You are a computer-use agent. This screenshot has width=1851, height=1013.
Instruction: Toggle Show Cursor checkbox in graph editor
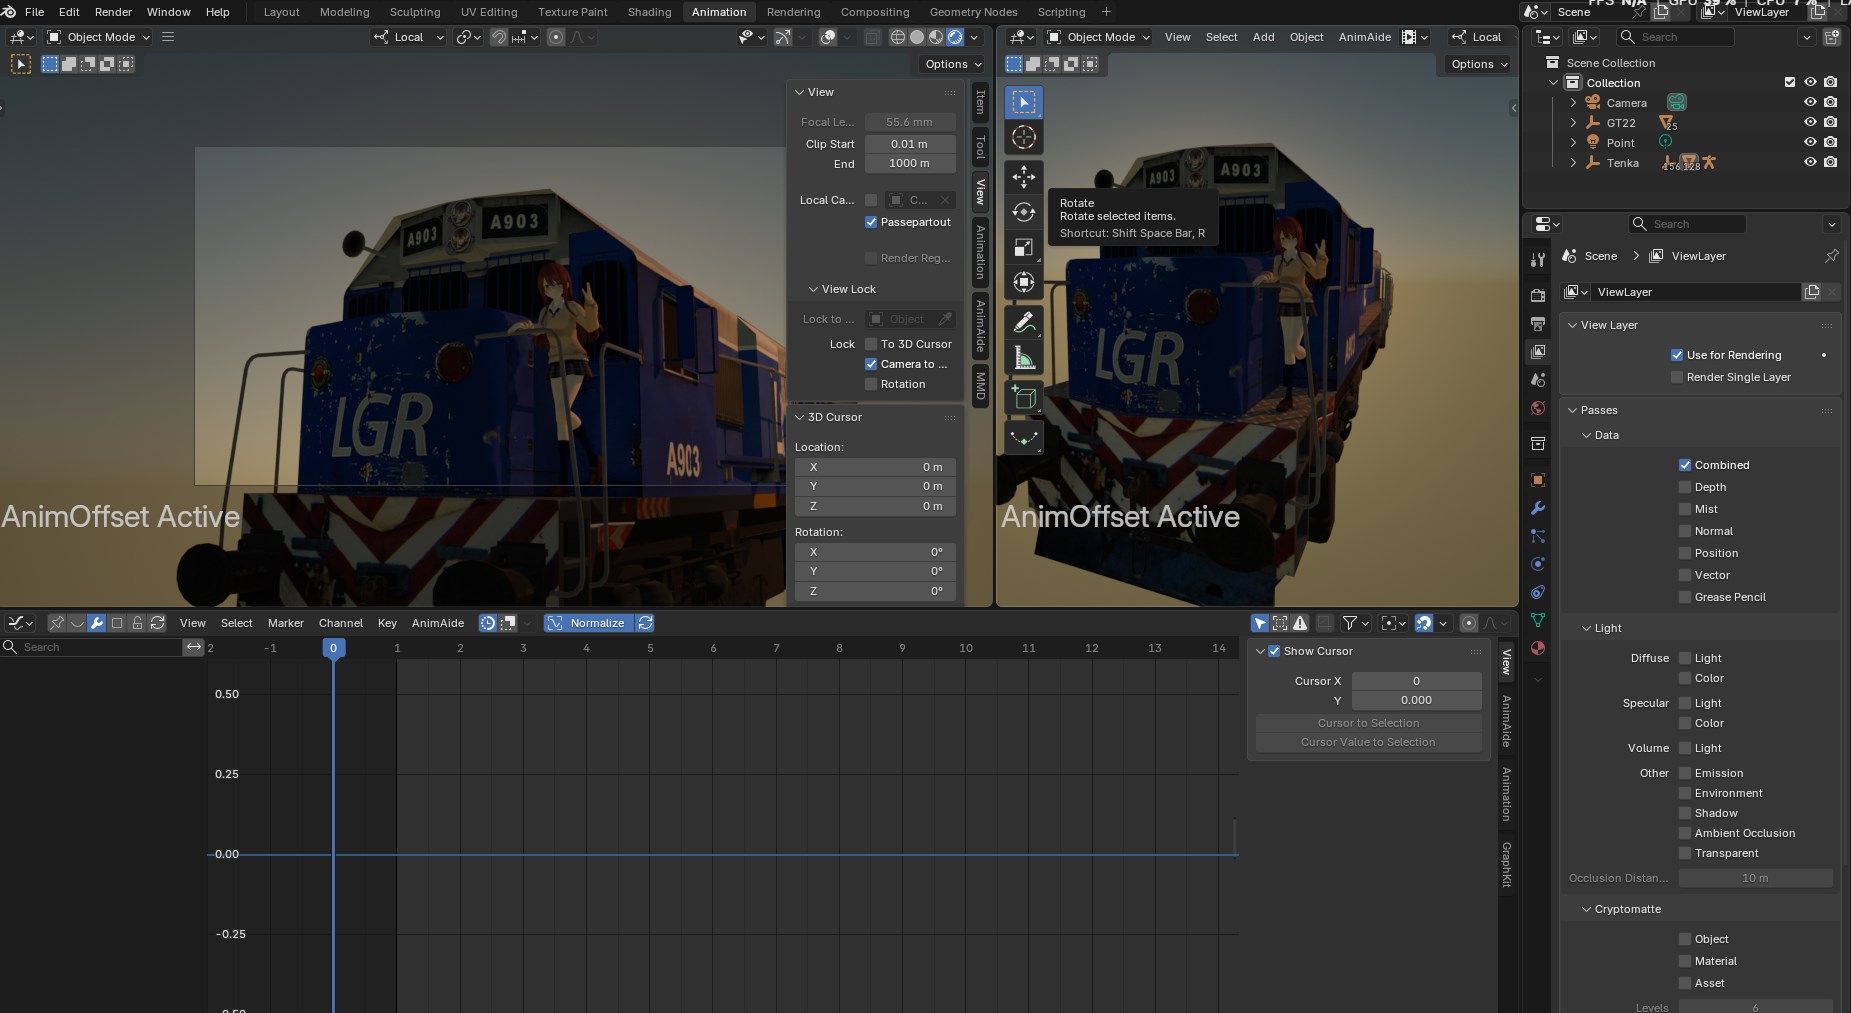tap(1274, 651)
